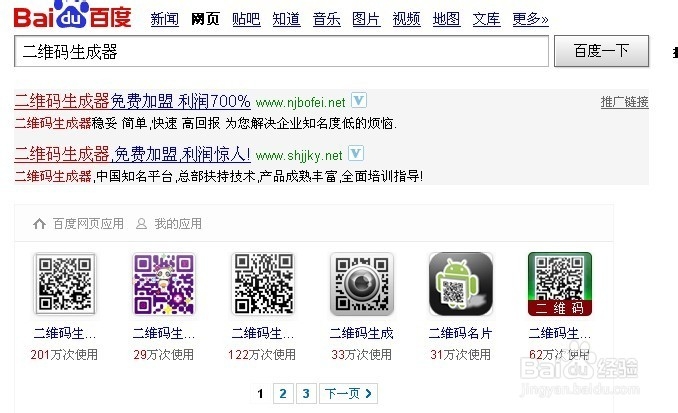Click the app title above 122万次使用
Image resolution: width=678 pixels, height=413 pixels.
[263, 333]
